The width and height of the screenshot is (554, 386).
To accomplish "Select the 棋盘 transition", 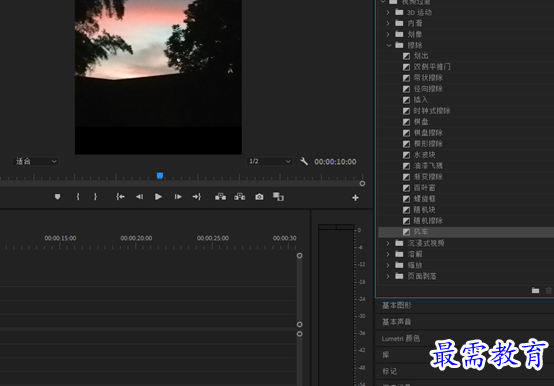I will click(421, 122).
